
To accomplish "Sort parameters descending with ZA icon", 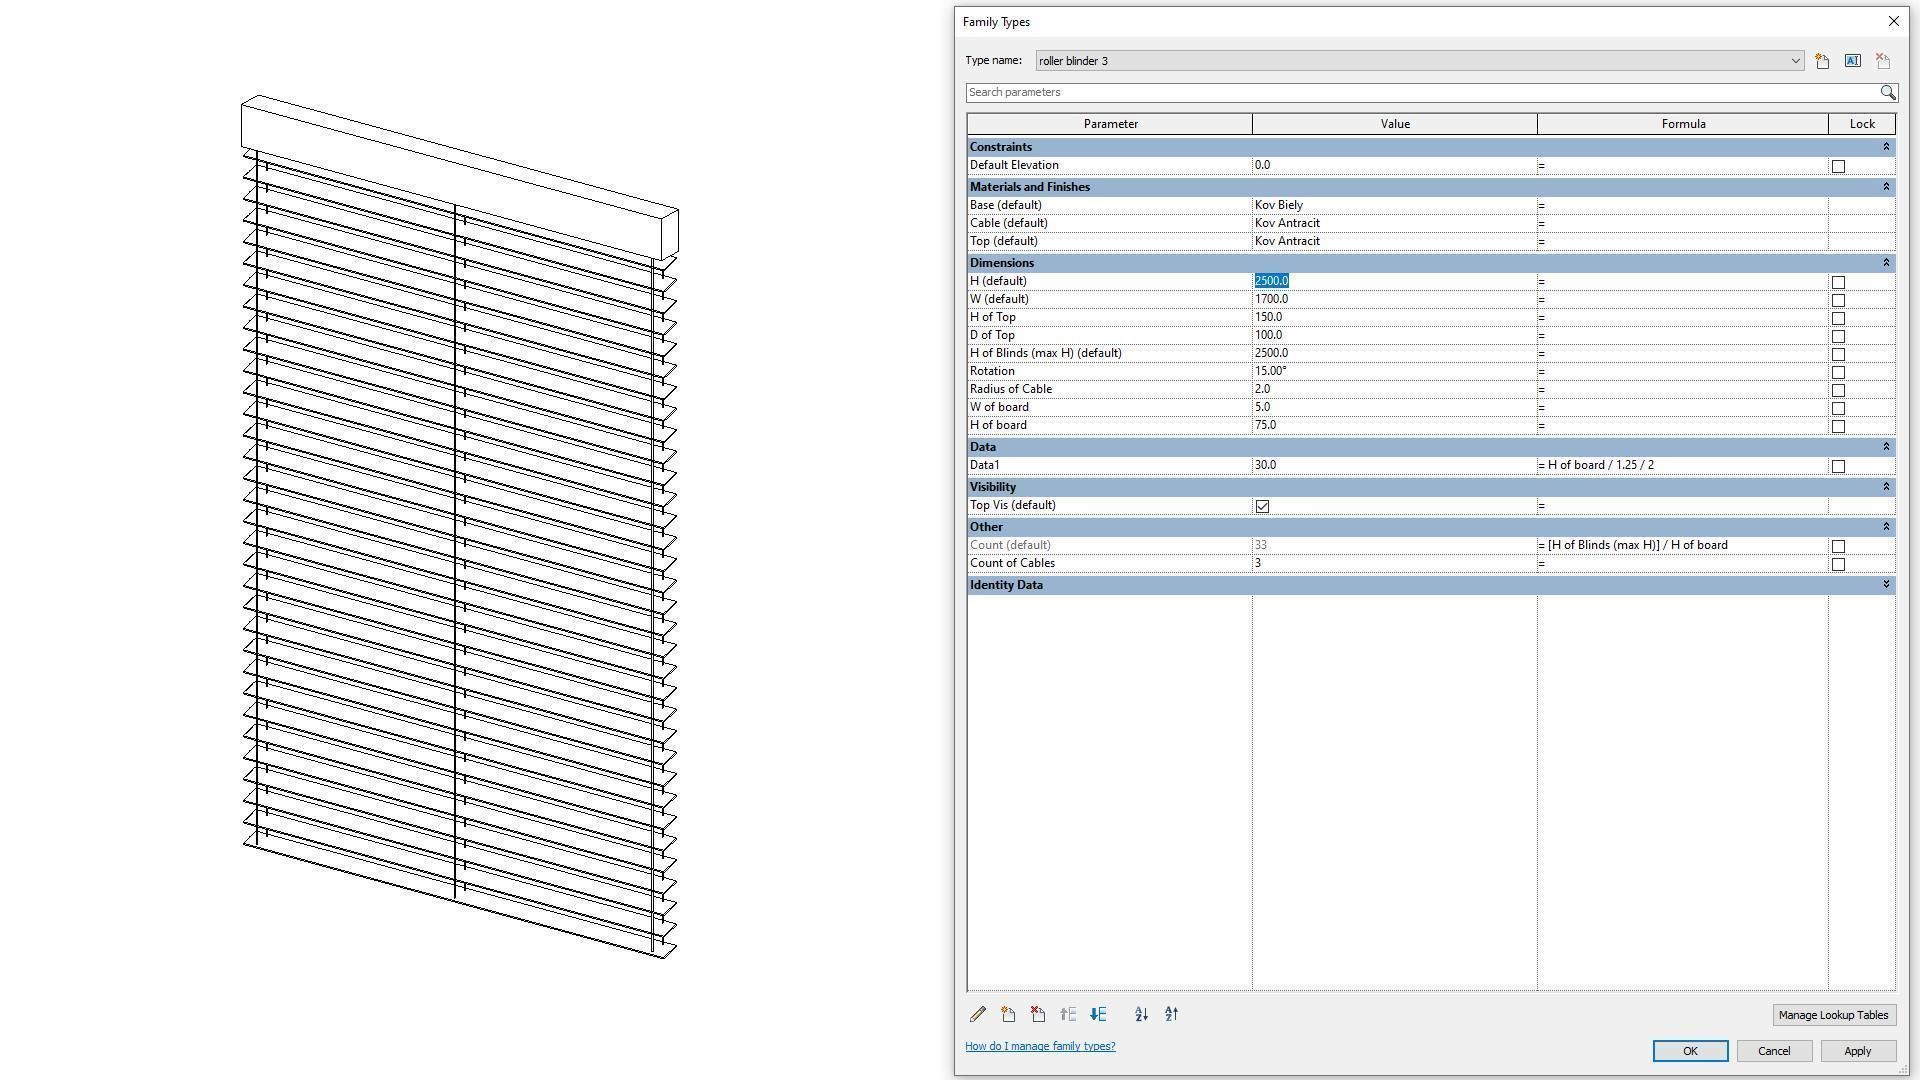I will (x=1170, y=1014).
